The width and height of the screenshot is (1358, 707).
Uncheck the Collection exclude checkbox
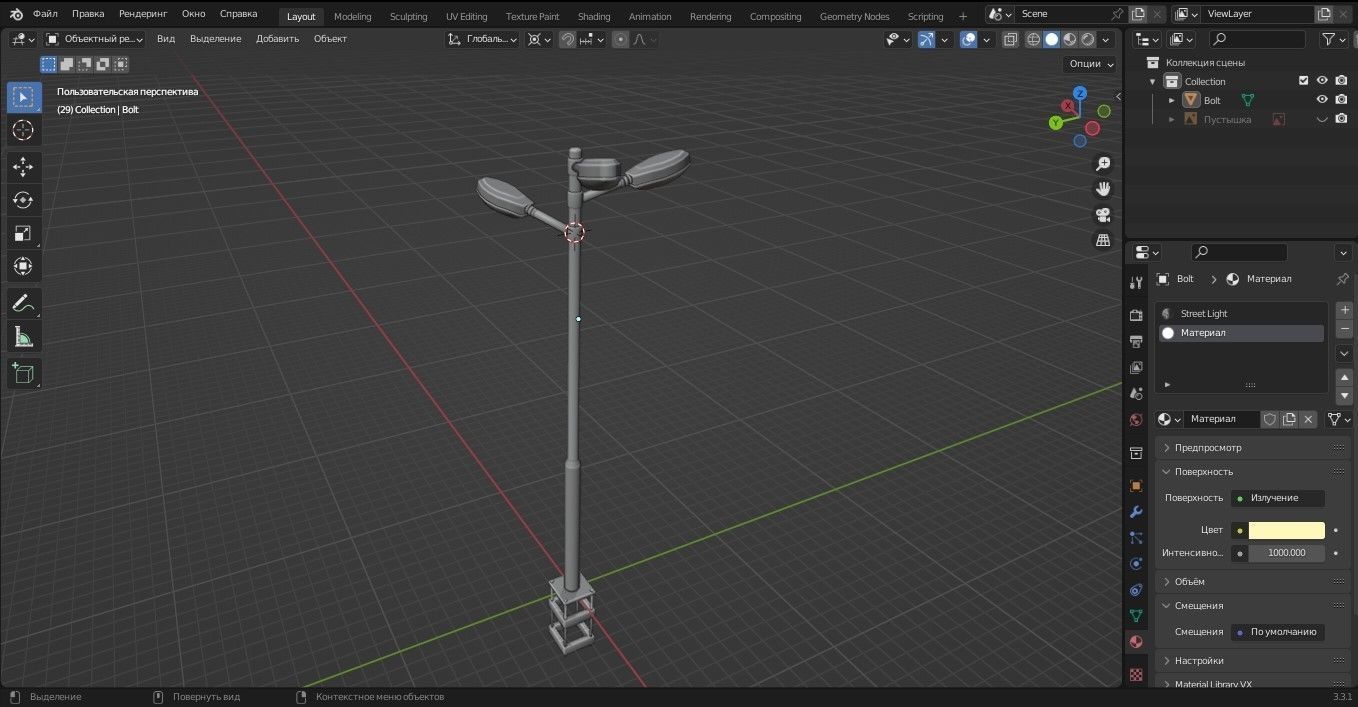tap(1303, 81)
